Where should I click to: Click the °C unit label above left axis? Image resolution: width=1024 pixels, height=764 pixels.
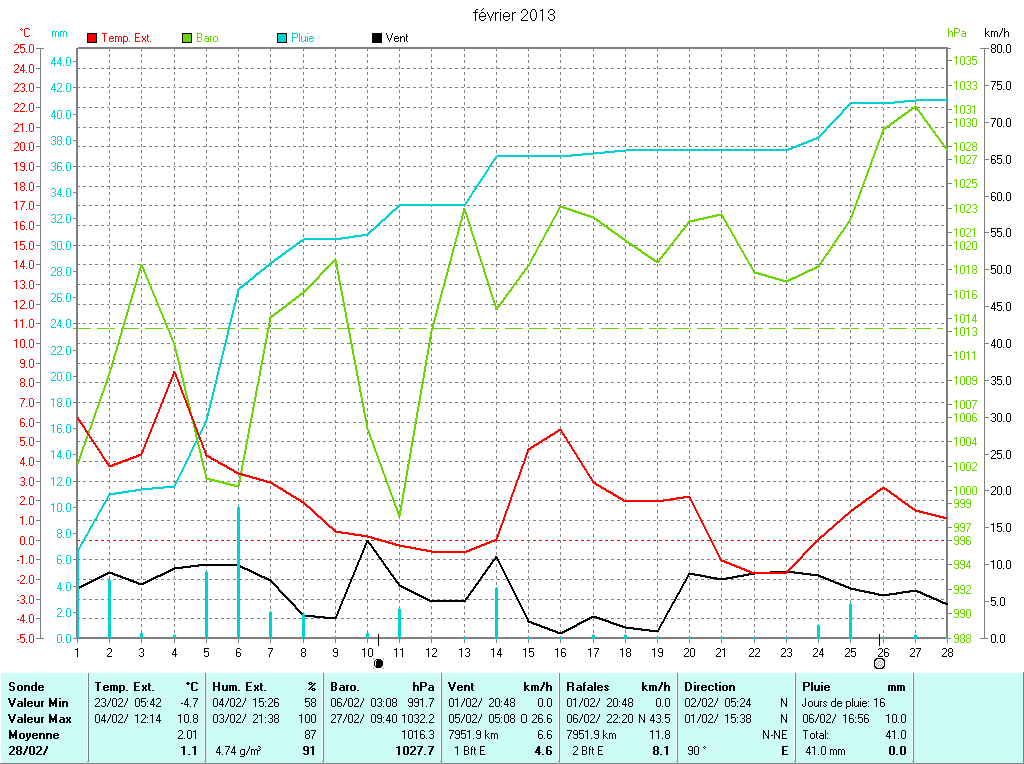click(26, 33)
